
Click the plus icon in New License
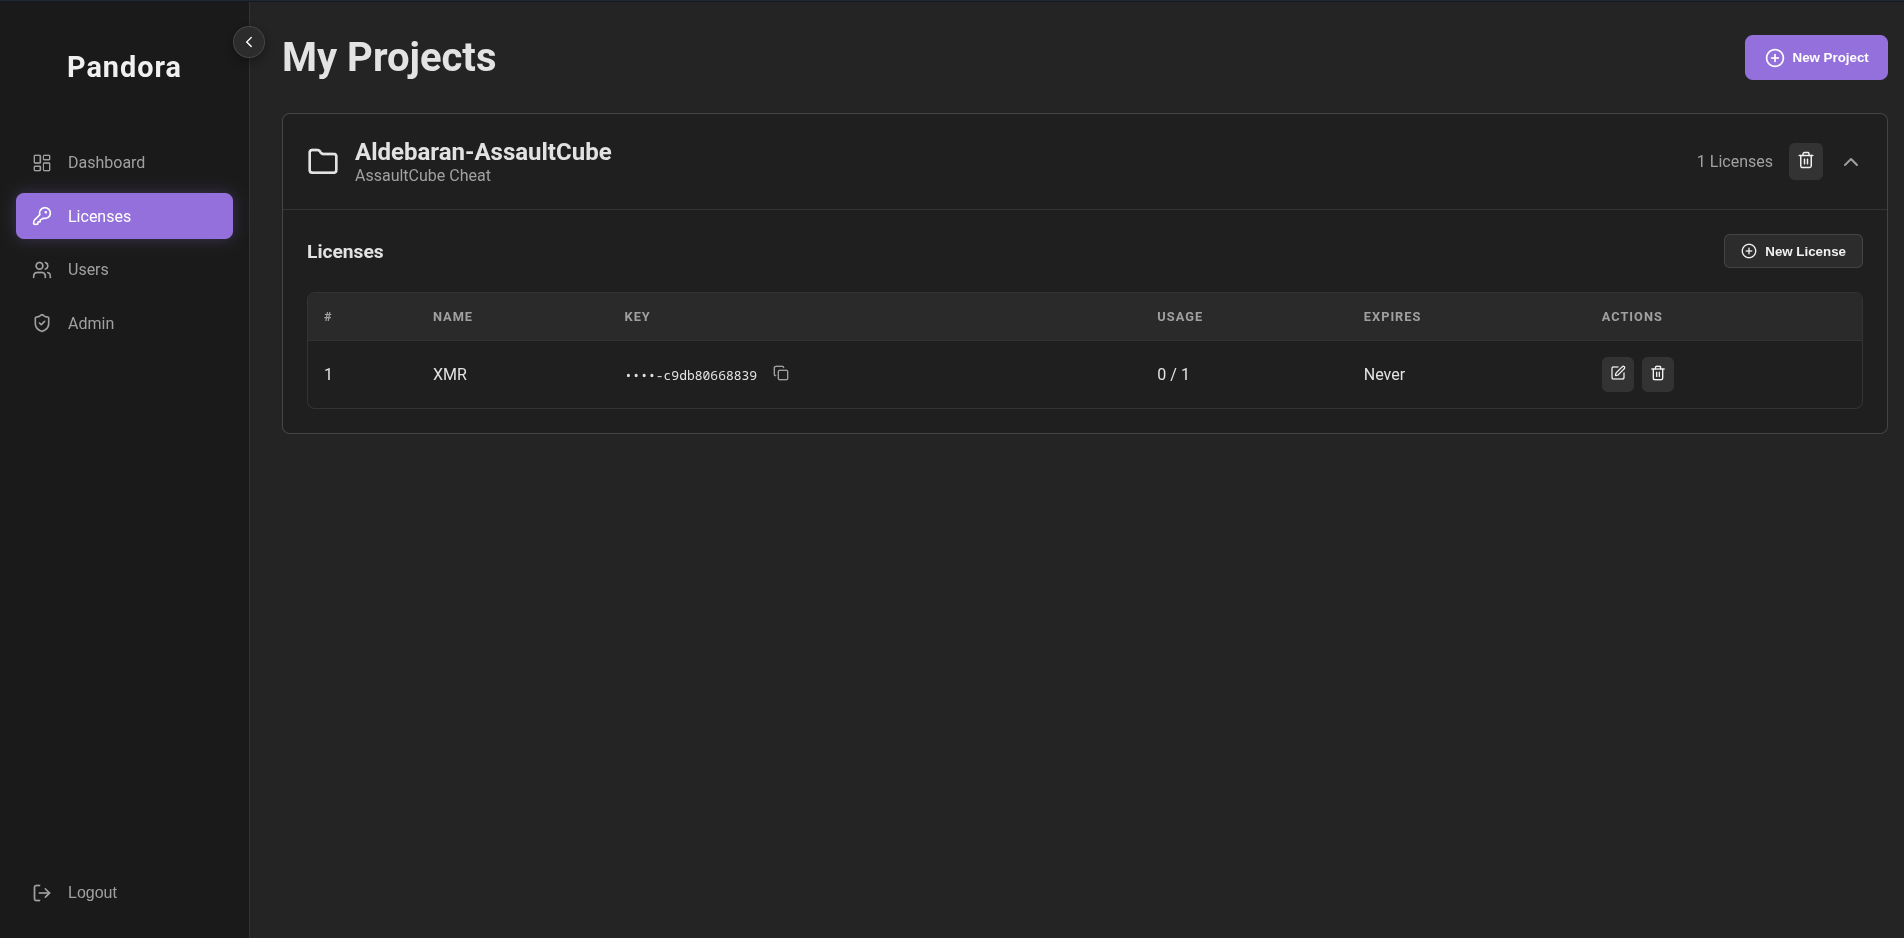[x=1749, y=251]
